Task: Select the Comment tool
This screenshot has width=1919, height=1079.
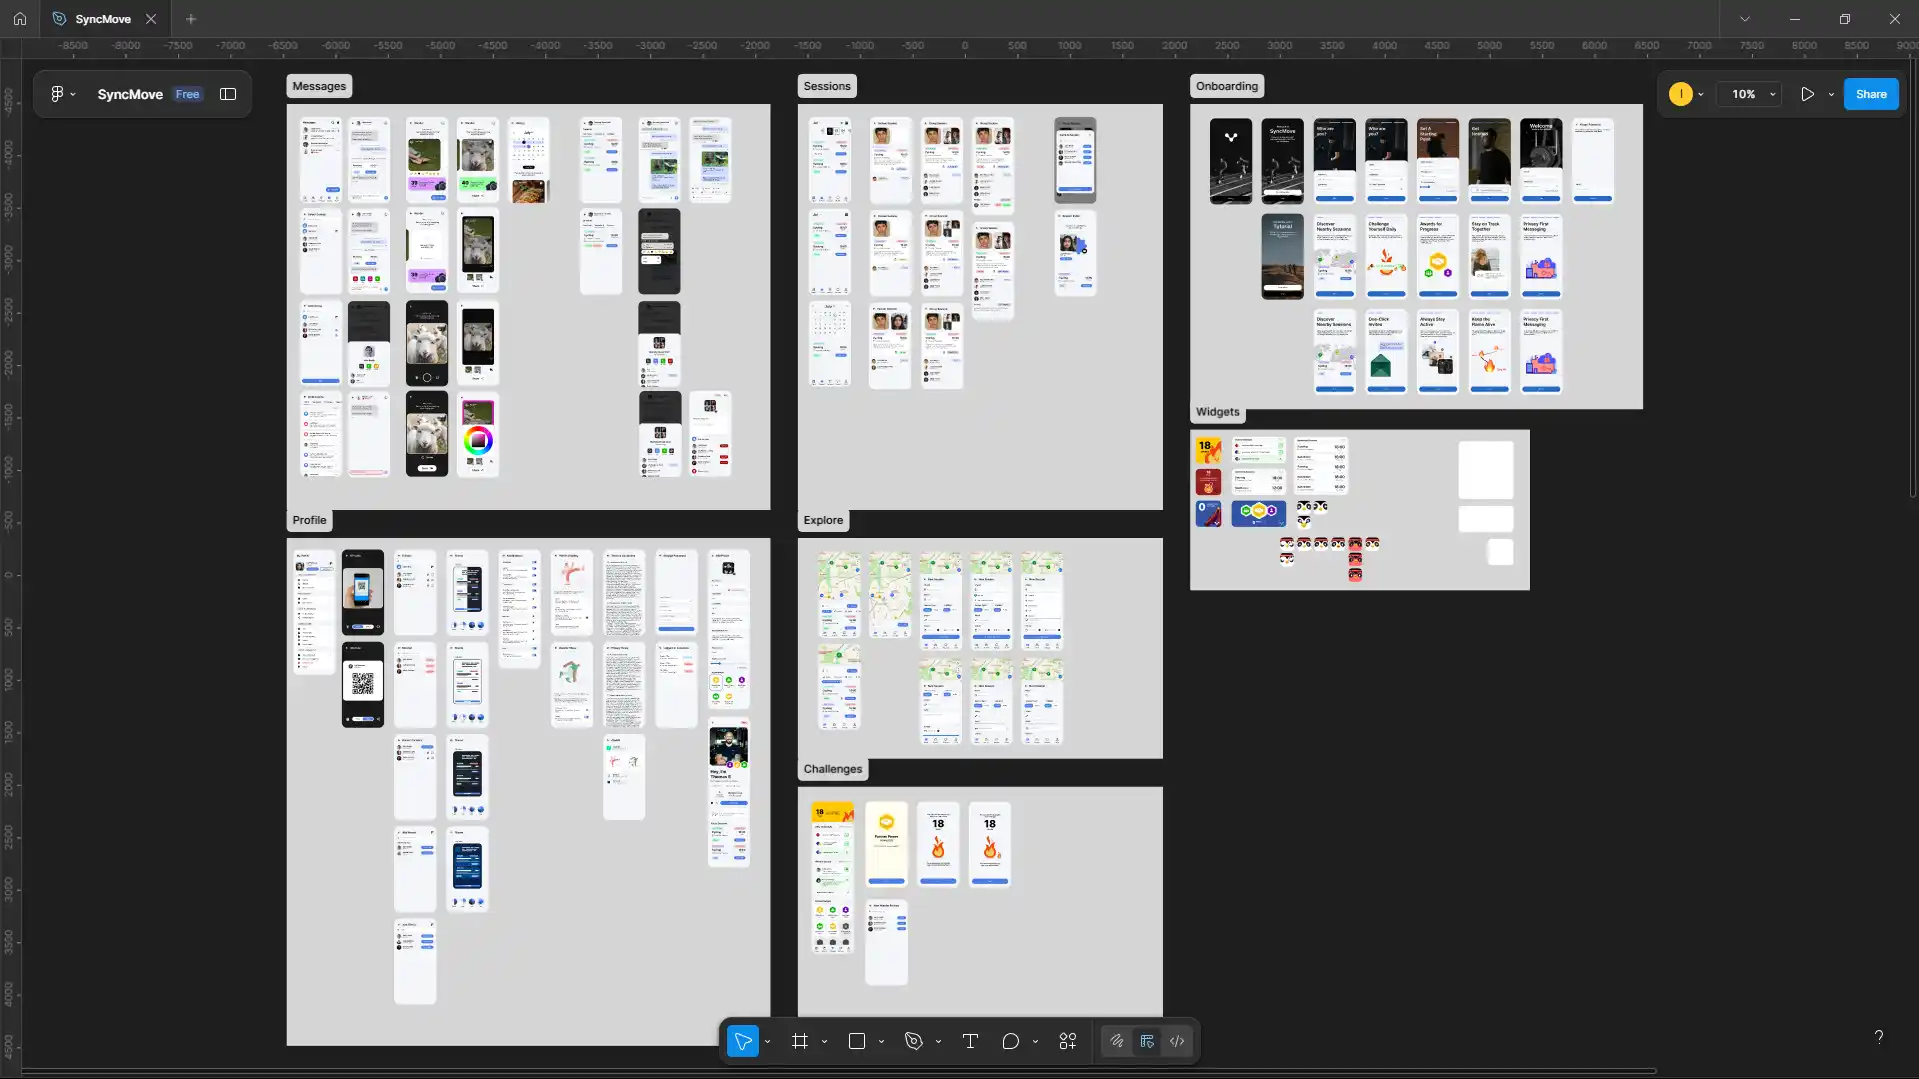Action: click(1010, 1041)
